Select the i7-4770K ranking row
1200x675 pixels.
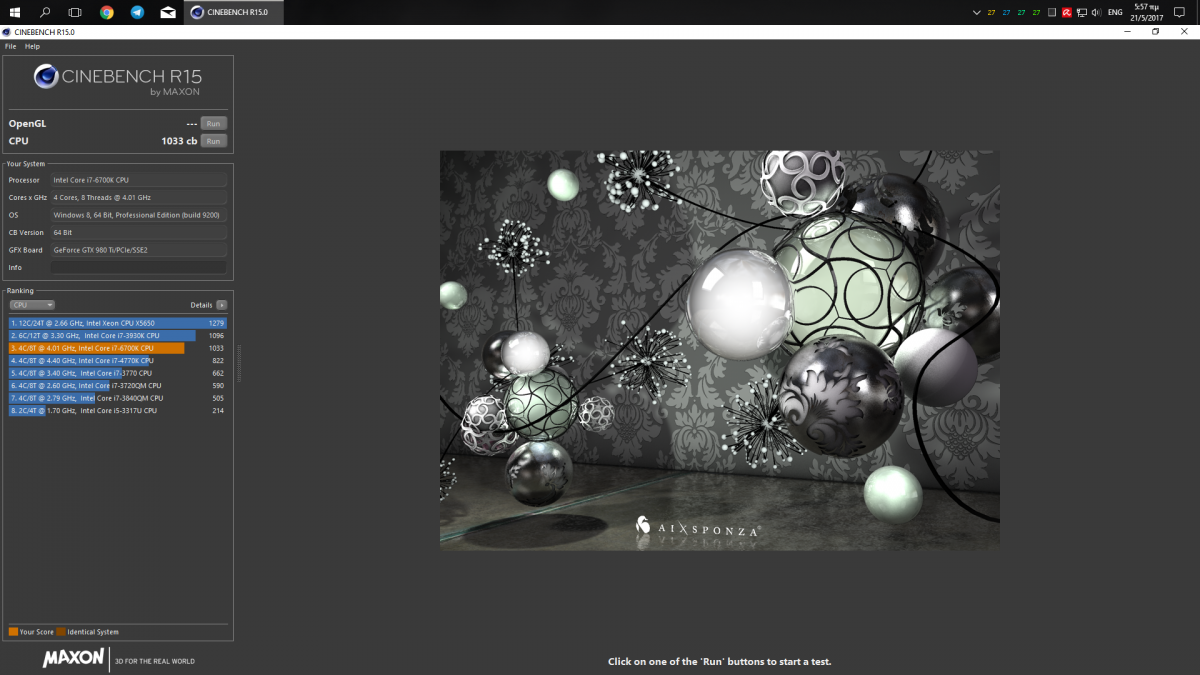click(x=118, y=361)
